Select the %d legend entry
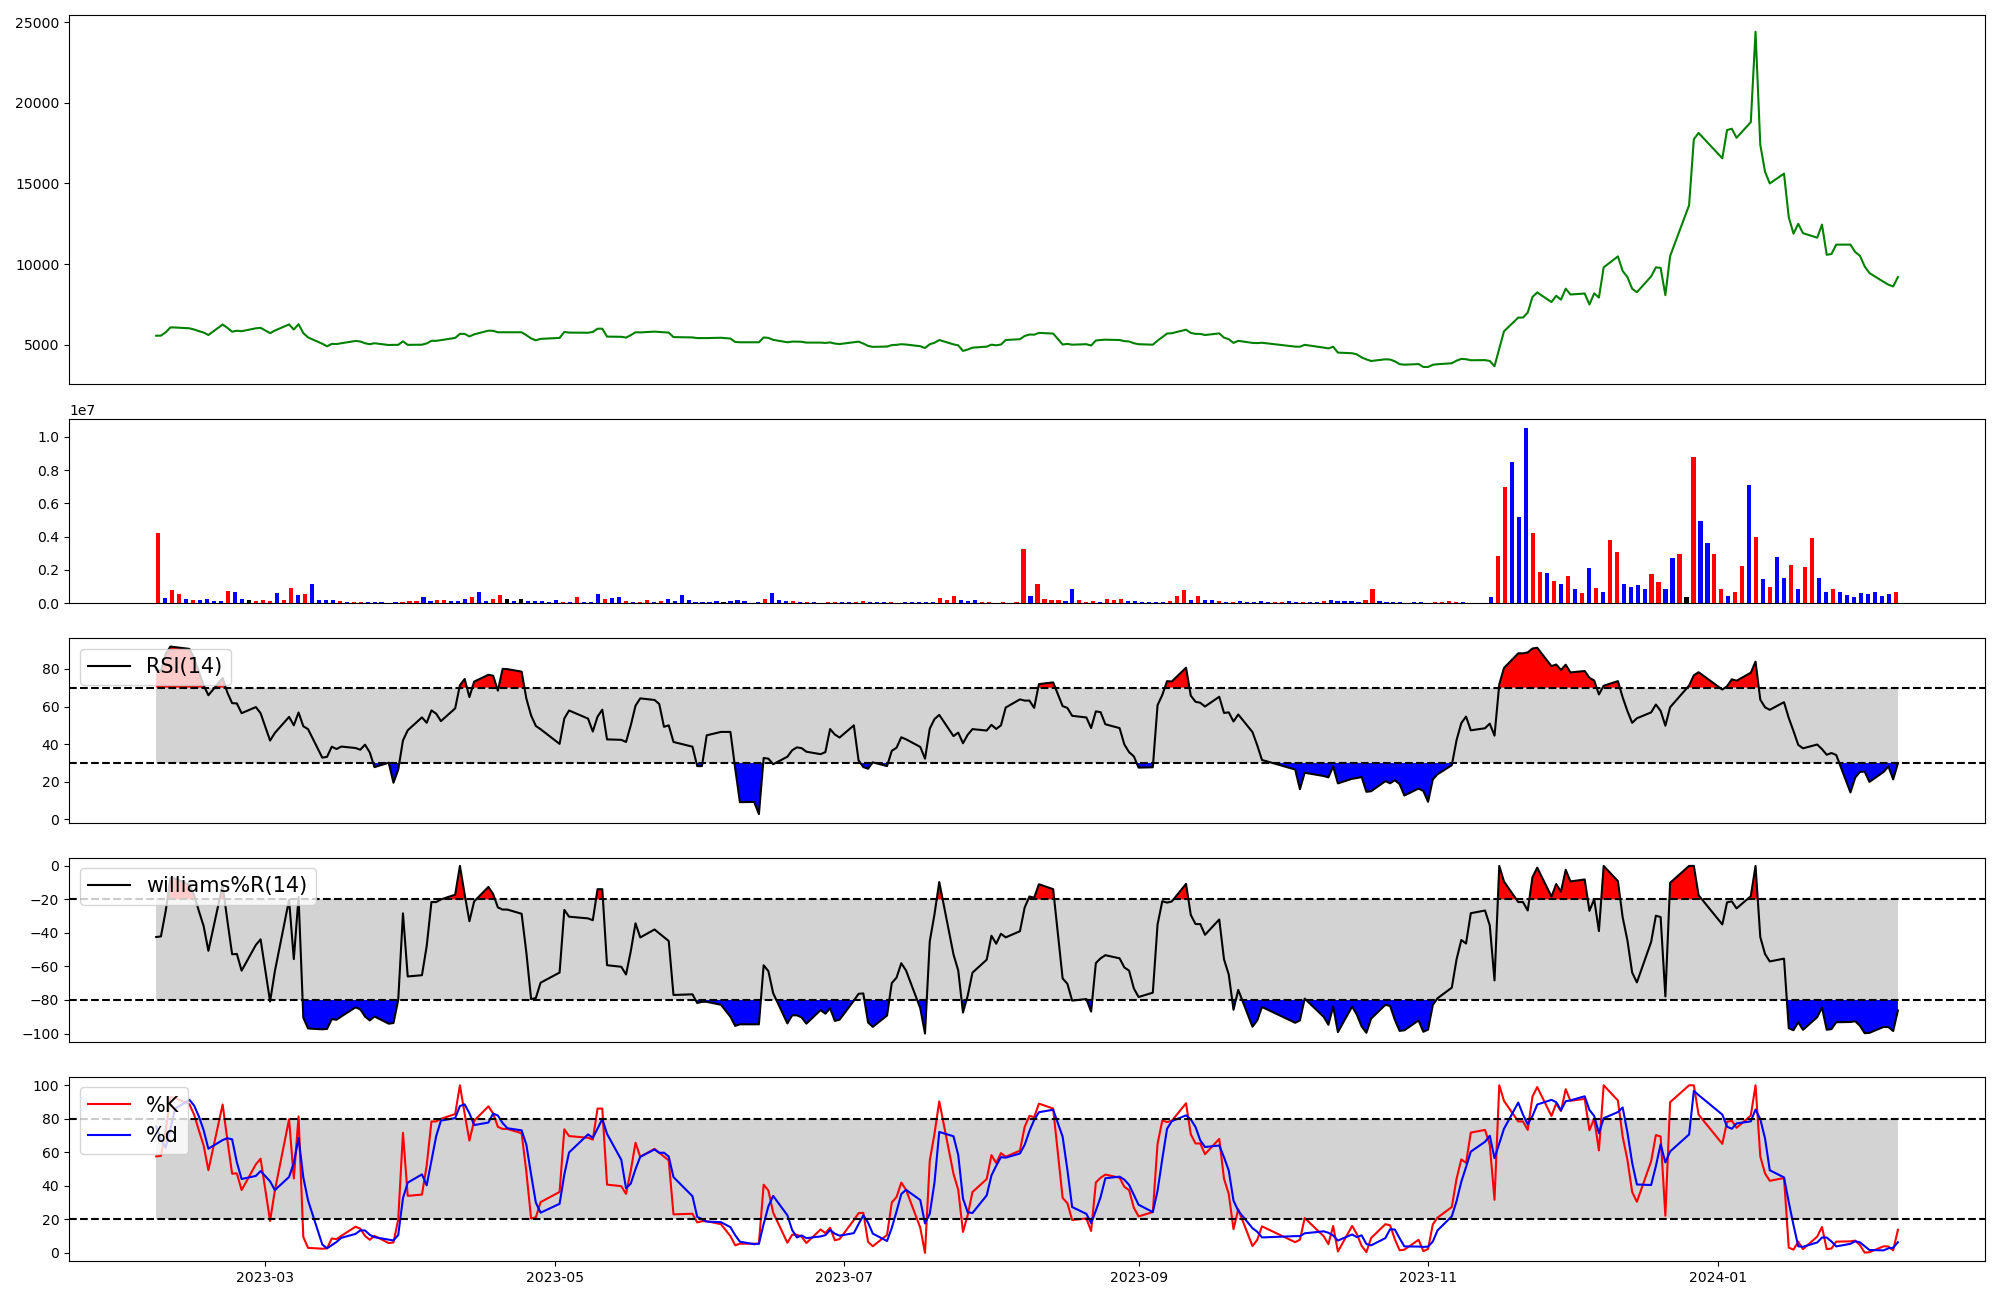 (162, 1135)
